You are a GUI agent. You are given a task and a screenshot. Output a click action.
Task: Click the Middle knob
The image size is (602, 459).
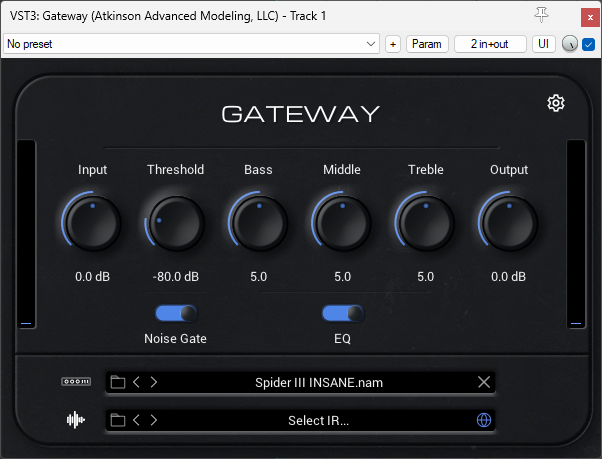coord(342,223)
